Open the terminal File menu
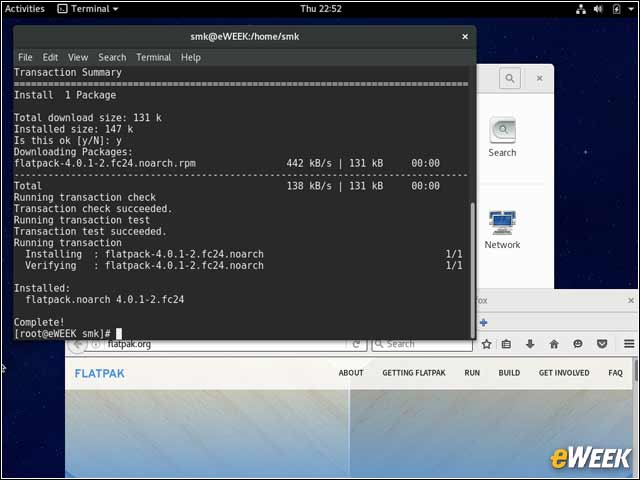The image size is (640, 480). 25,57
